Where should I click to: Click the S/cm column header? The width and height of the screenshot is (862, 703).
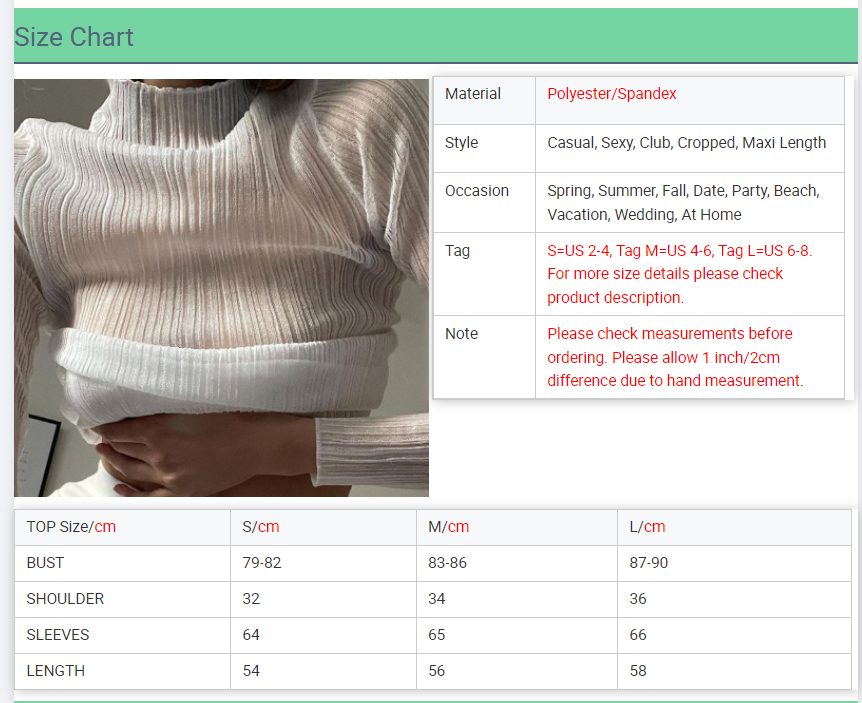(261, 527)
